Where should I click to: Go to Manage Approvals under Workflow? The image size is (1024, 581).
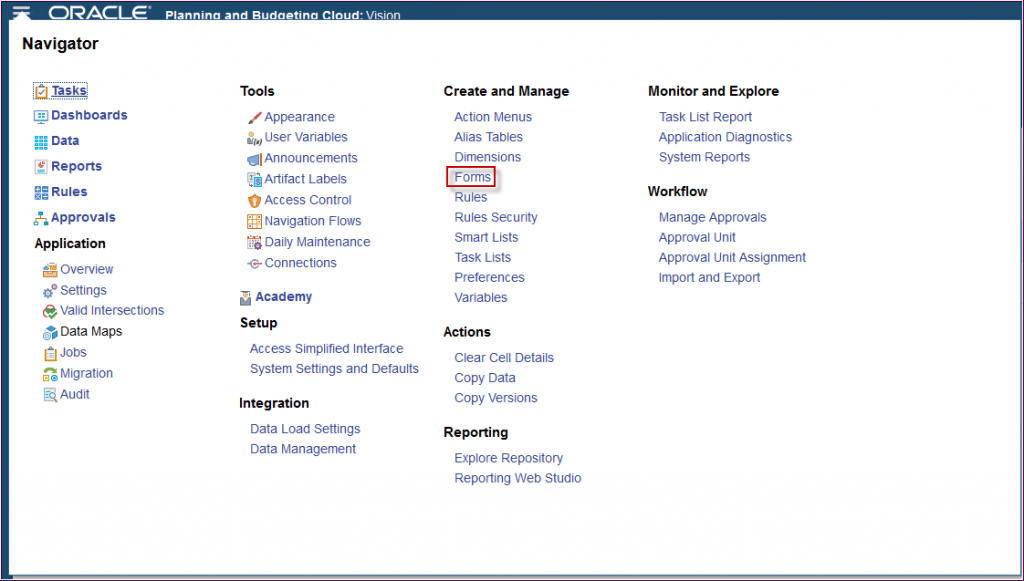[x=712, y=217]
